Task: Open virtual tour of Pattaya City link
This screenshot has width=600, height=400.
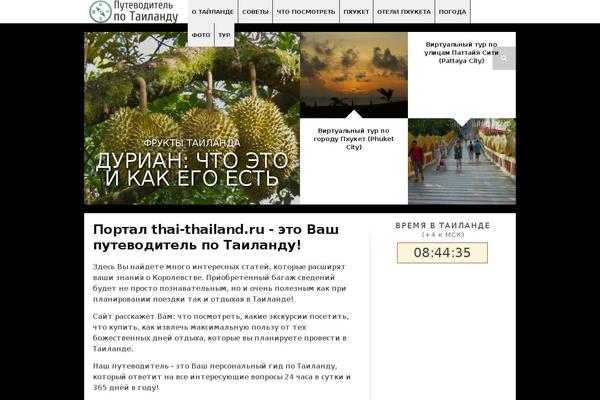Action: point(461,52)
